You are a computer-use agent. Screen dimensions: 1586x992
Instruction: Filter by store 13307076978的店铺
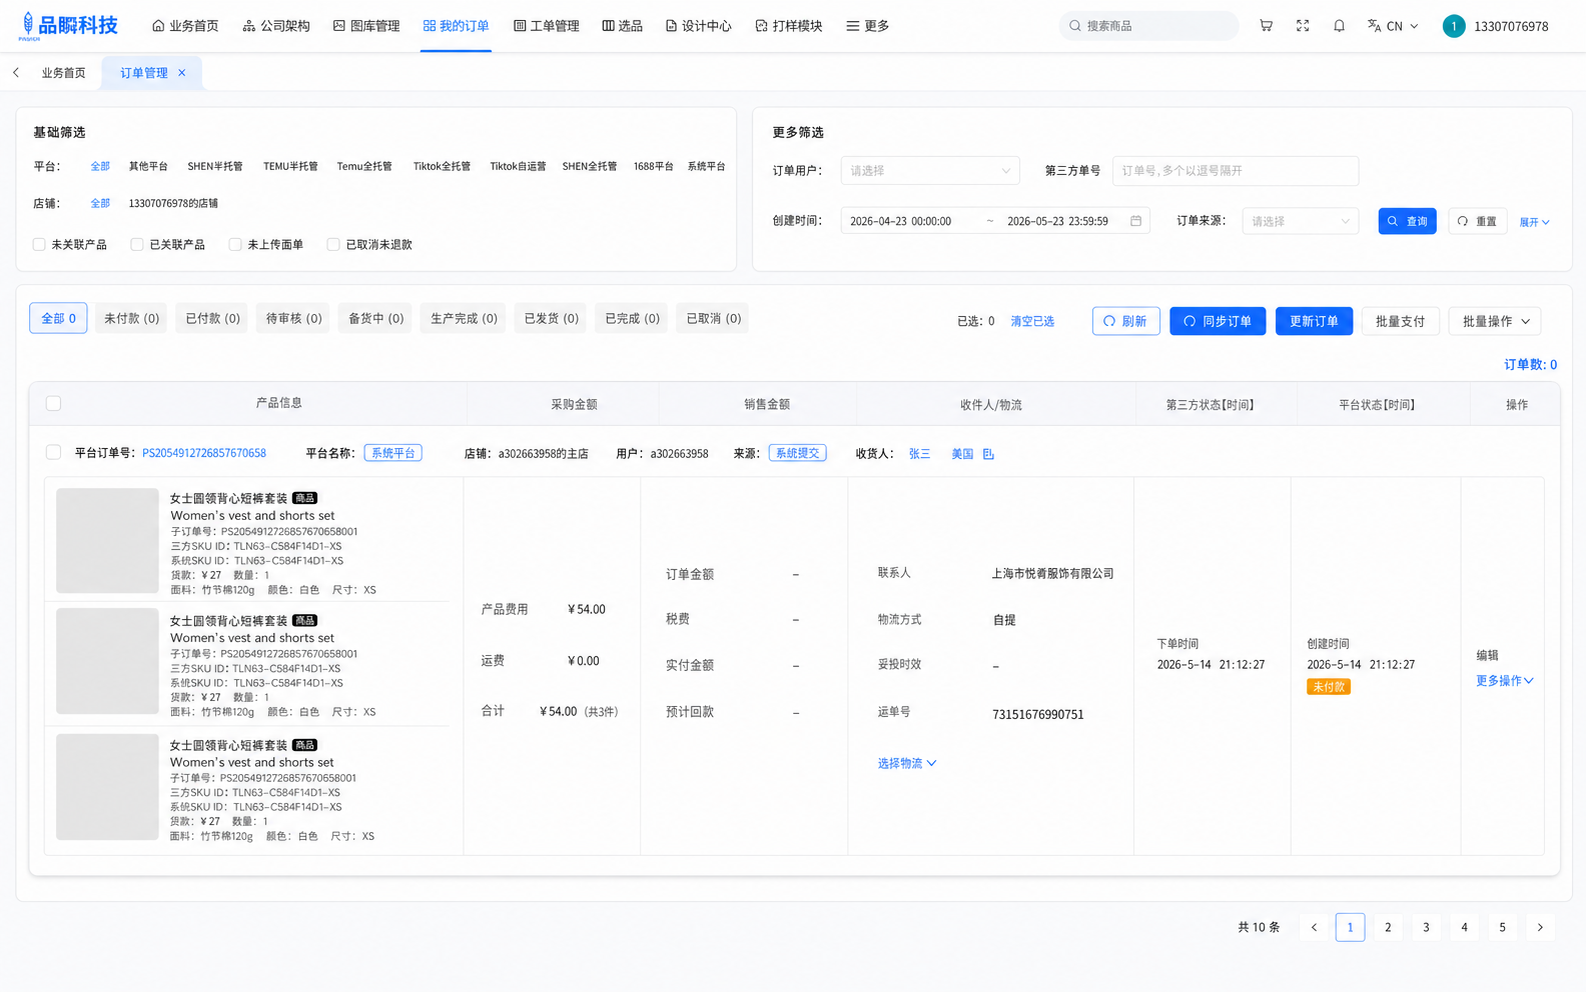pos(173,203)
